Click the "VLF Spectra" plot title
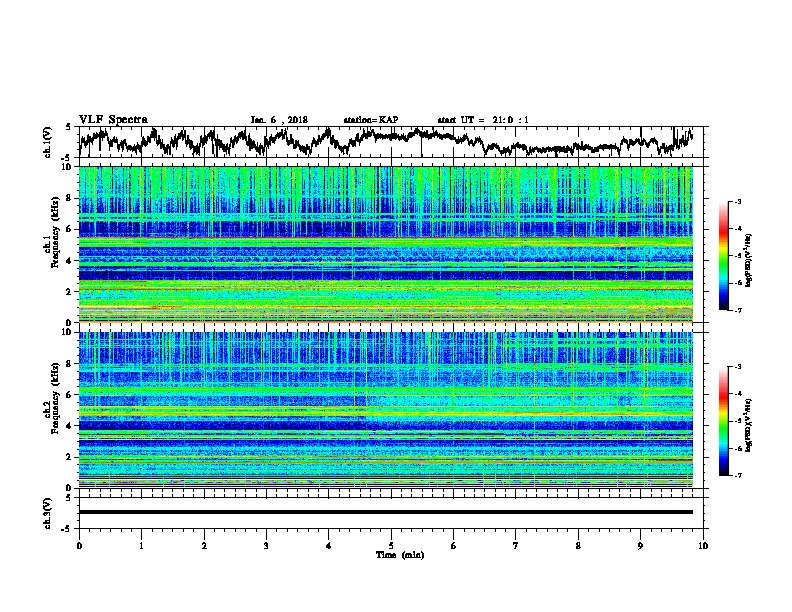The height and width of the screenshot is (612, 792). 113,120
